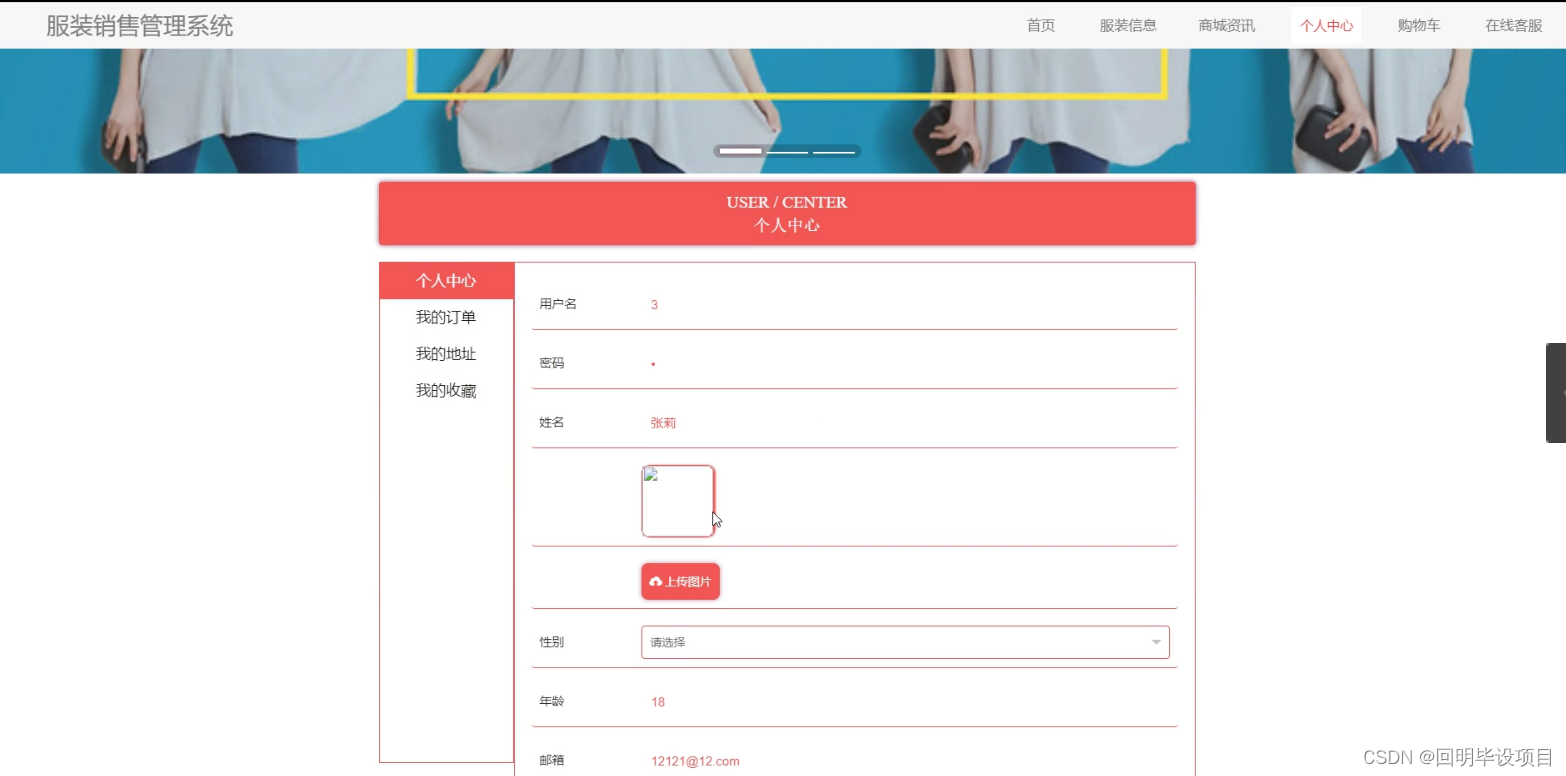1566x776 pixels.
Task: Click the 上传图片 upload button
Action: [680, 581]
